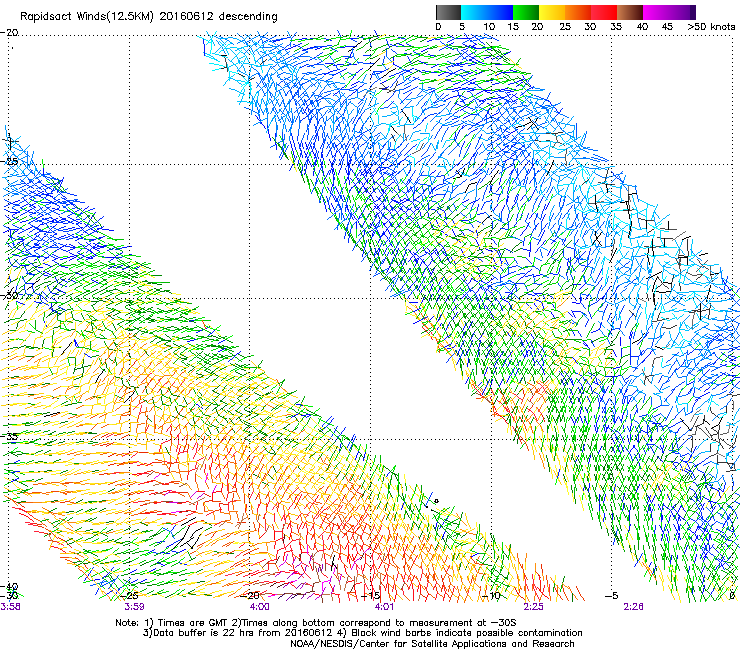Click the cyan 5-10 knots legend segment
Image resolution: width=740 pixels, height=650 pixels.
tap(474, 12)
